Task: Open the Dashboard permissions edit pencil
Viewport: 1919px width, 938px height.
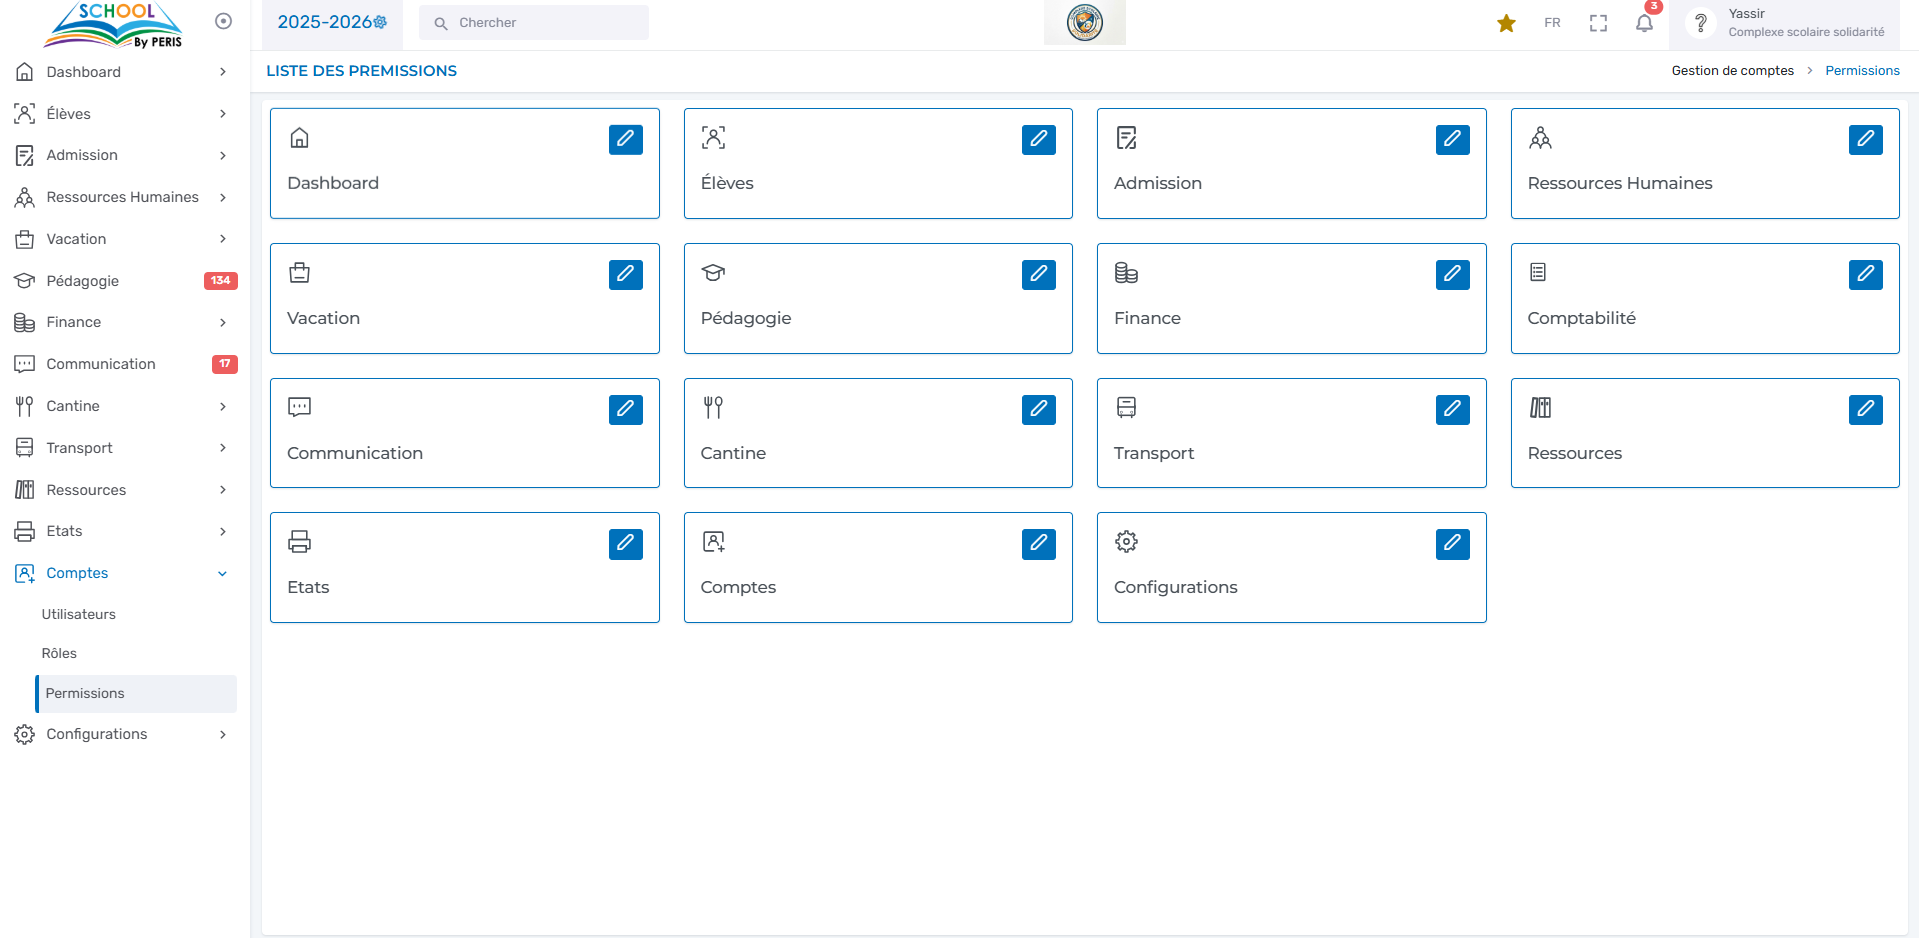Action: coord(625,139)
